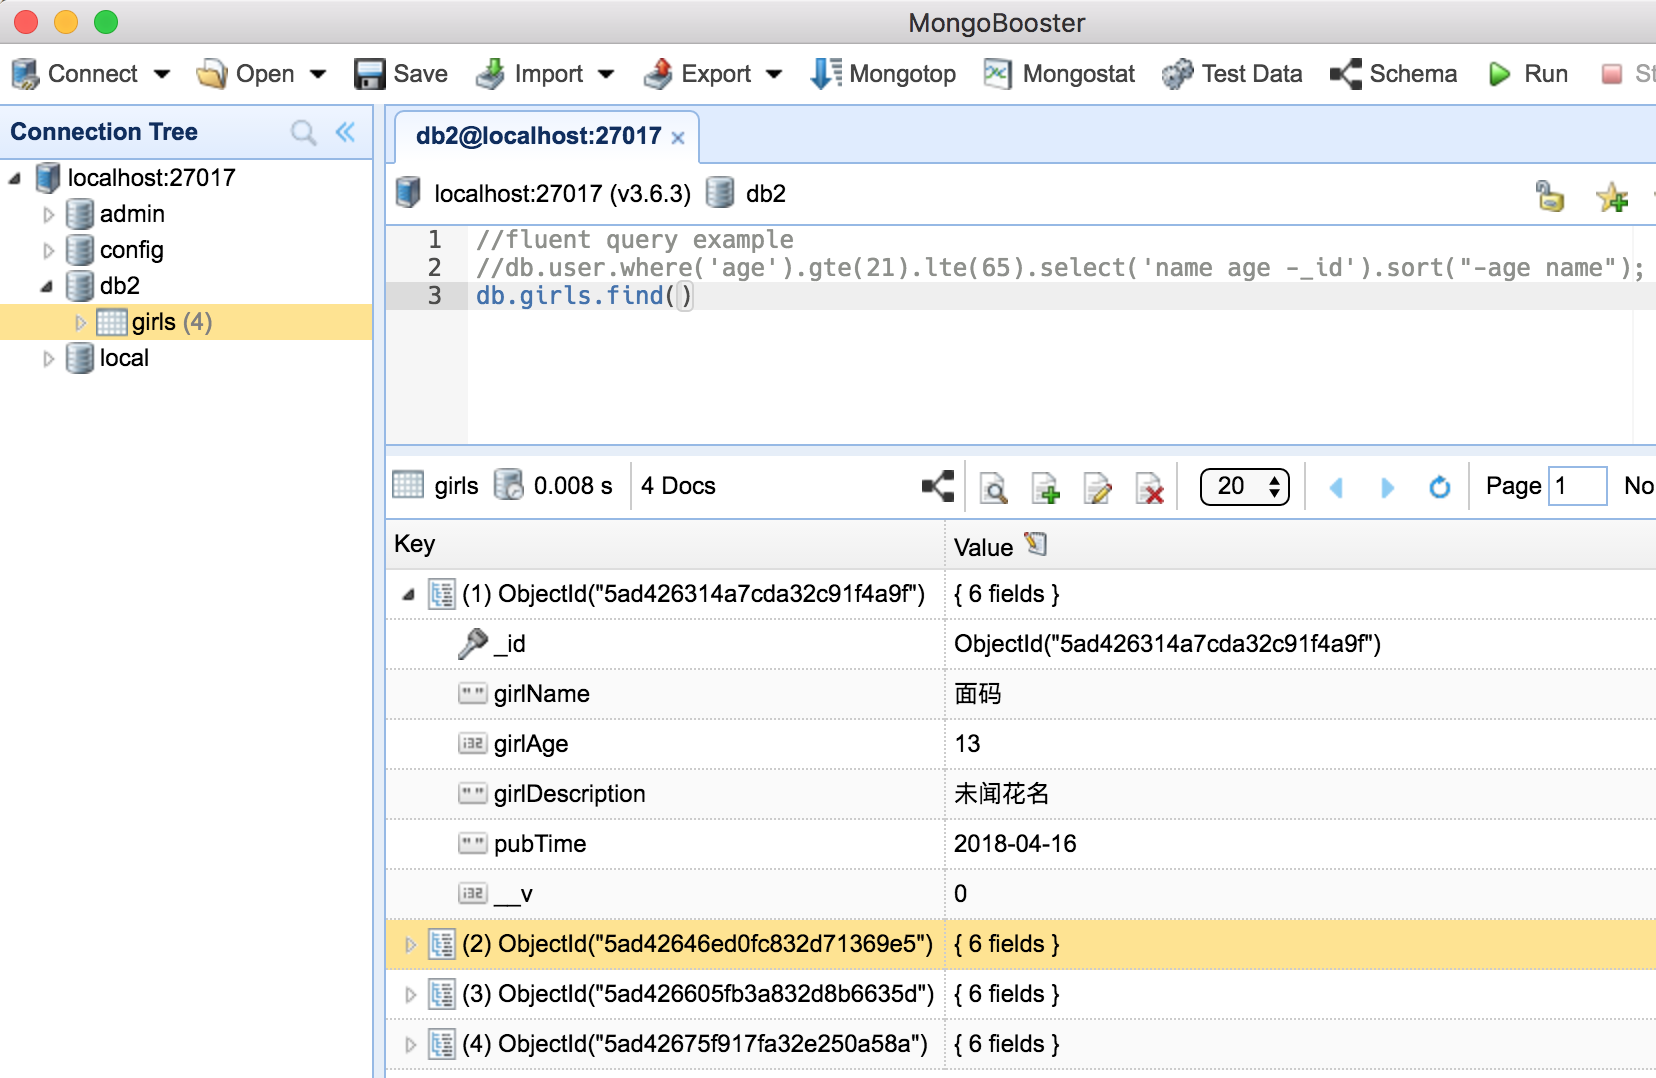This screenshot has height=1078, width=1656.
Task: Click the Export toolbar button
Action: (697, 74)
